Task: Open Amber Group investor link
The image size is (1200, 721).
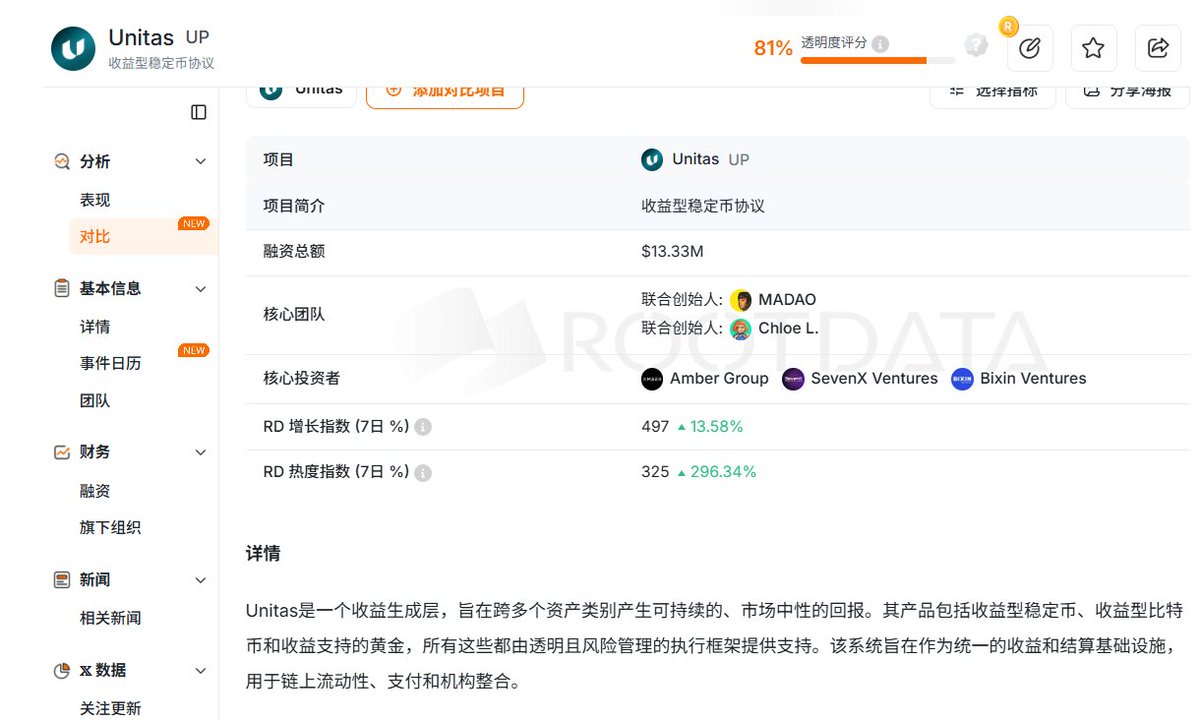Action: pos(719,379)
